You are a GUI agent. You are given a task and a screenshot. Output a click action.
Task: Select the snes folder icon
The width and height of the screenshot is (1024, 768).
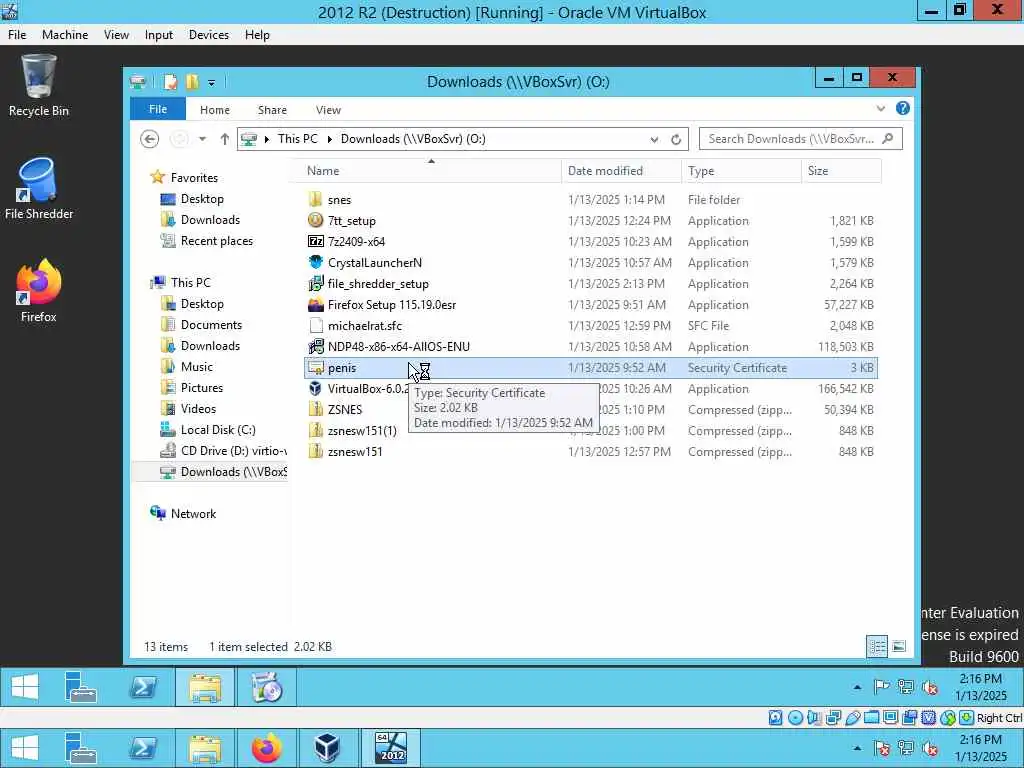coord(315,199)
